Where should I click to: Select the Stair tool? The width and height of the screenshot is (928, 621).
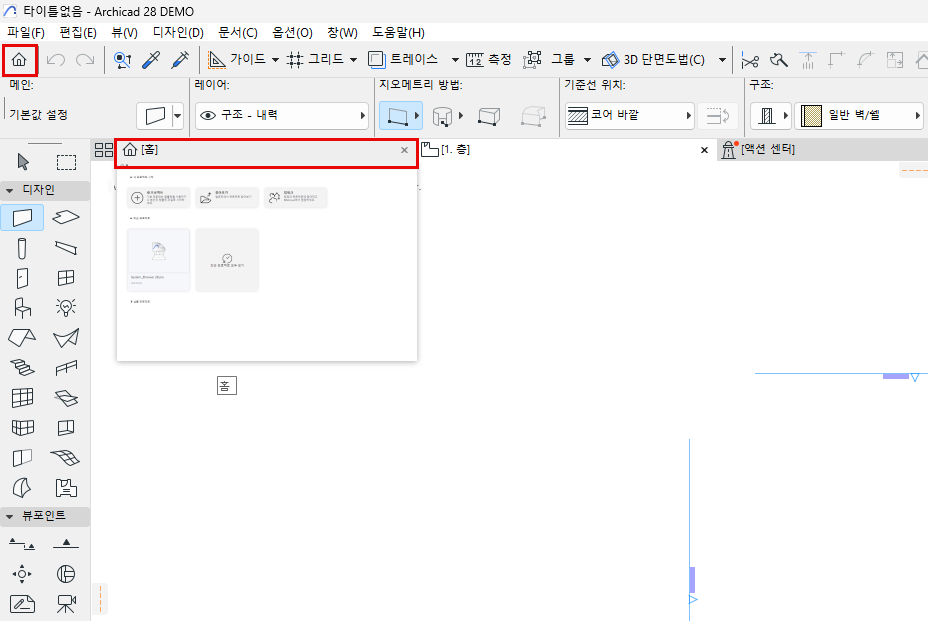pyautogui.click(x=22, y=368)
